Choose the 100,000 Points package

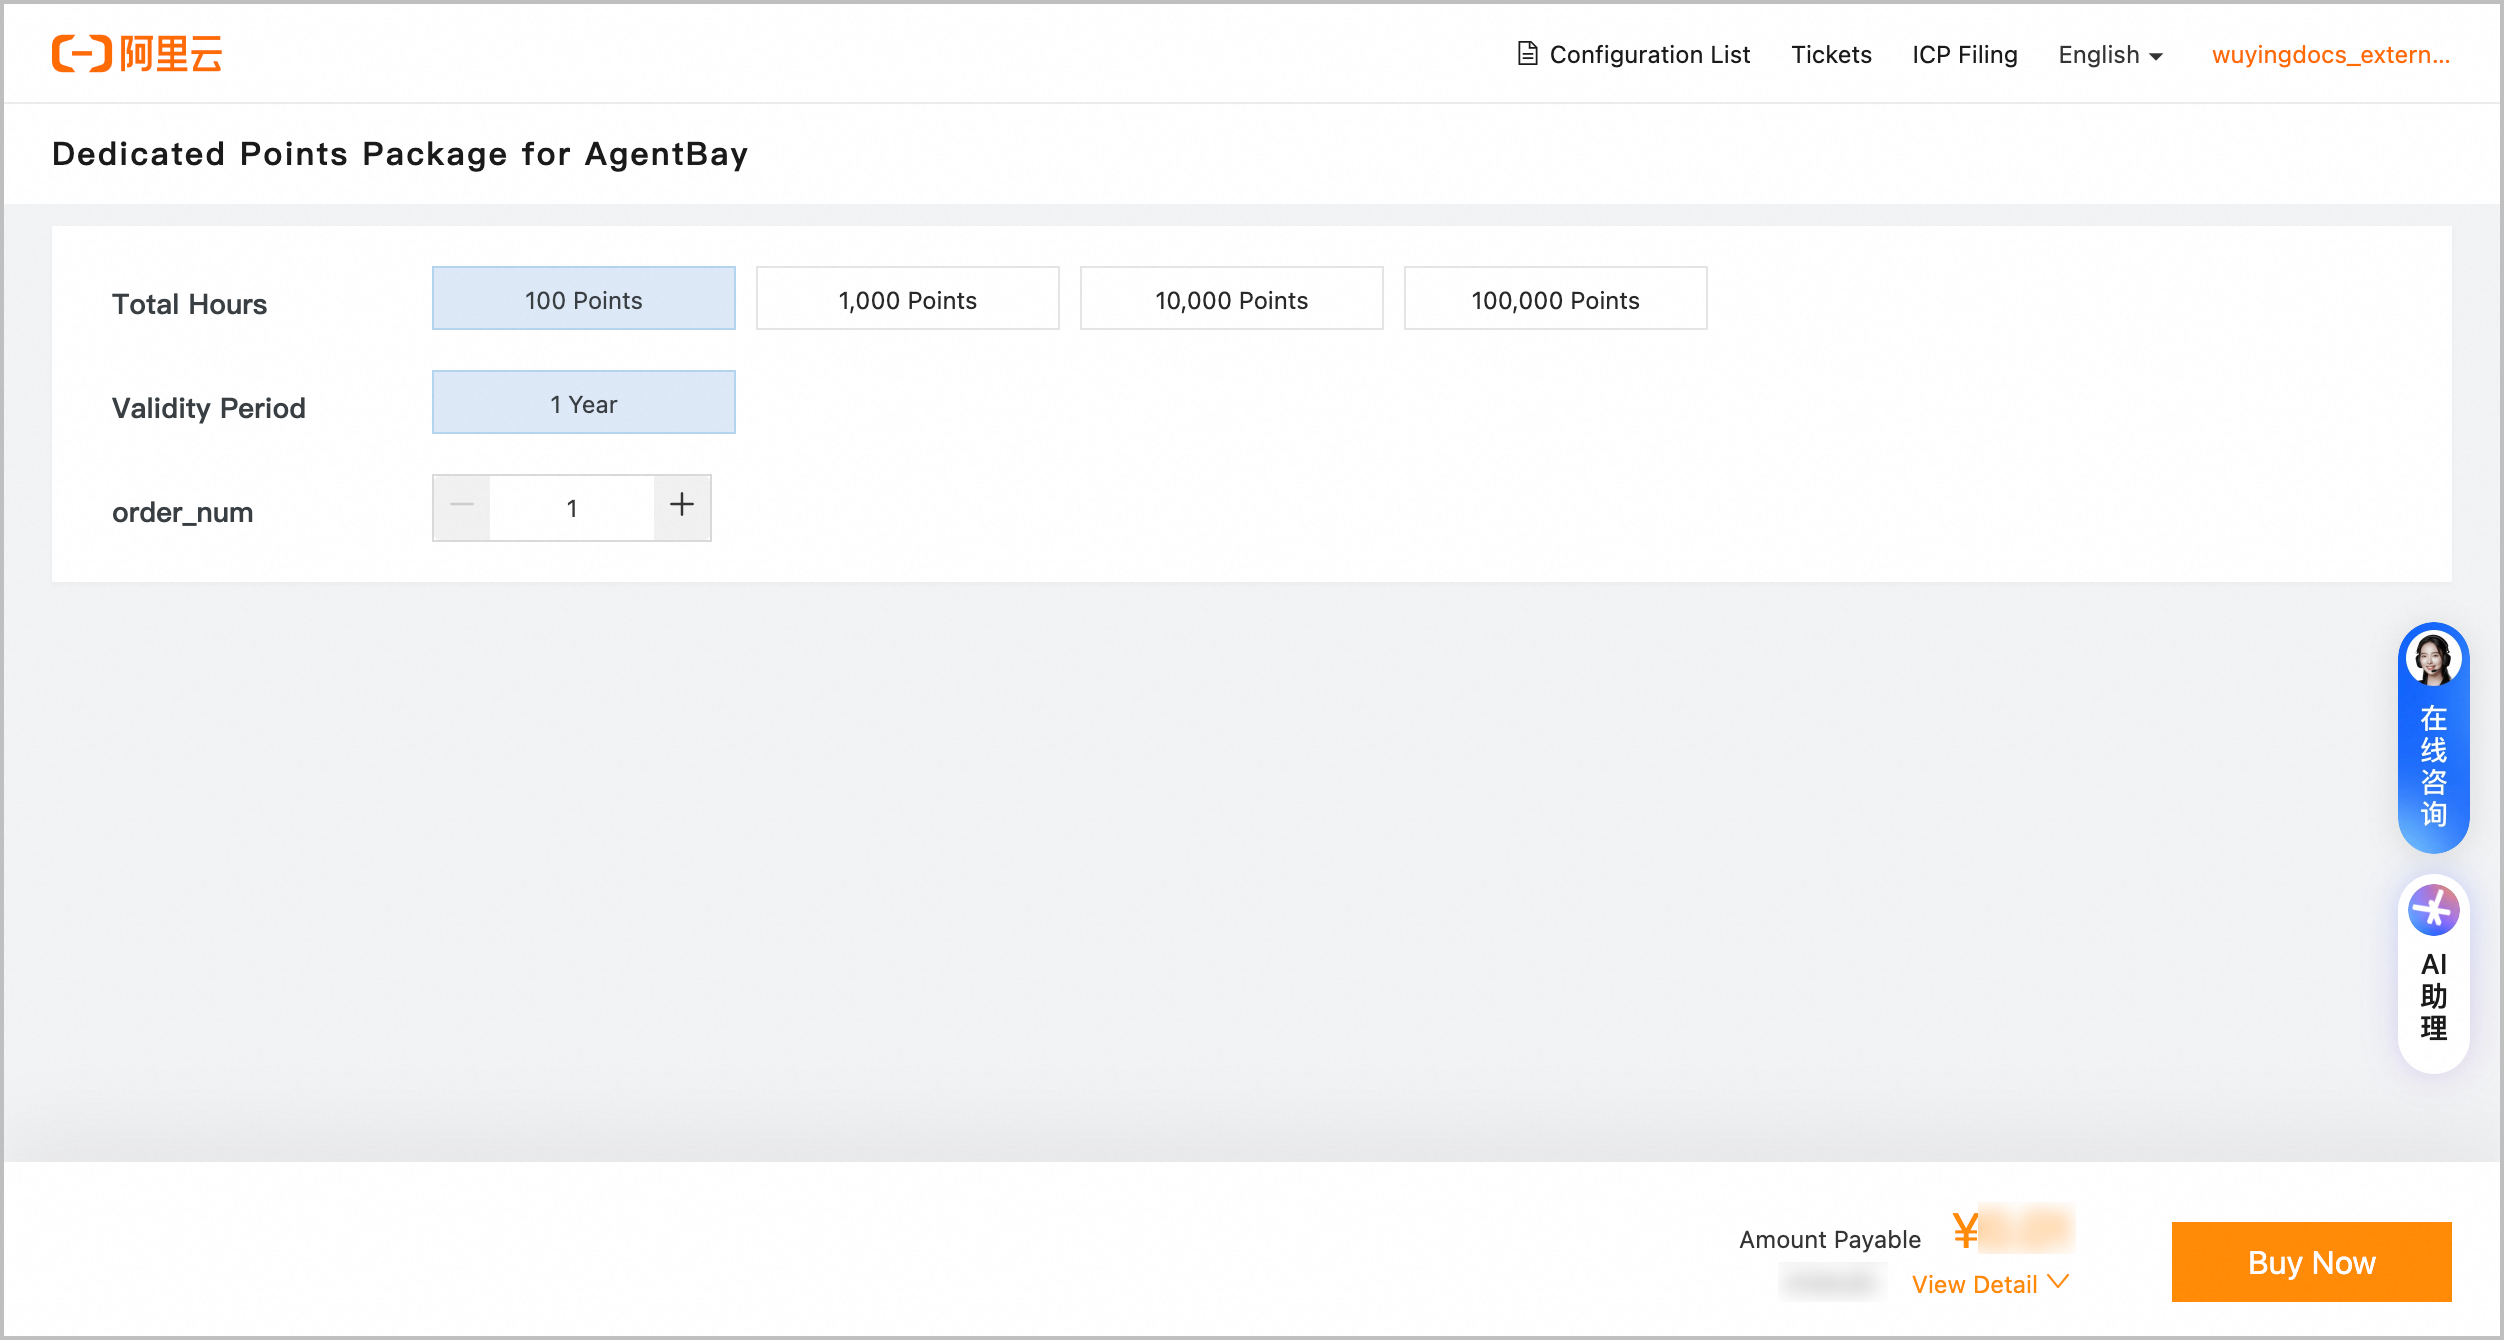click(1555, 299)
